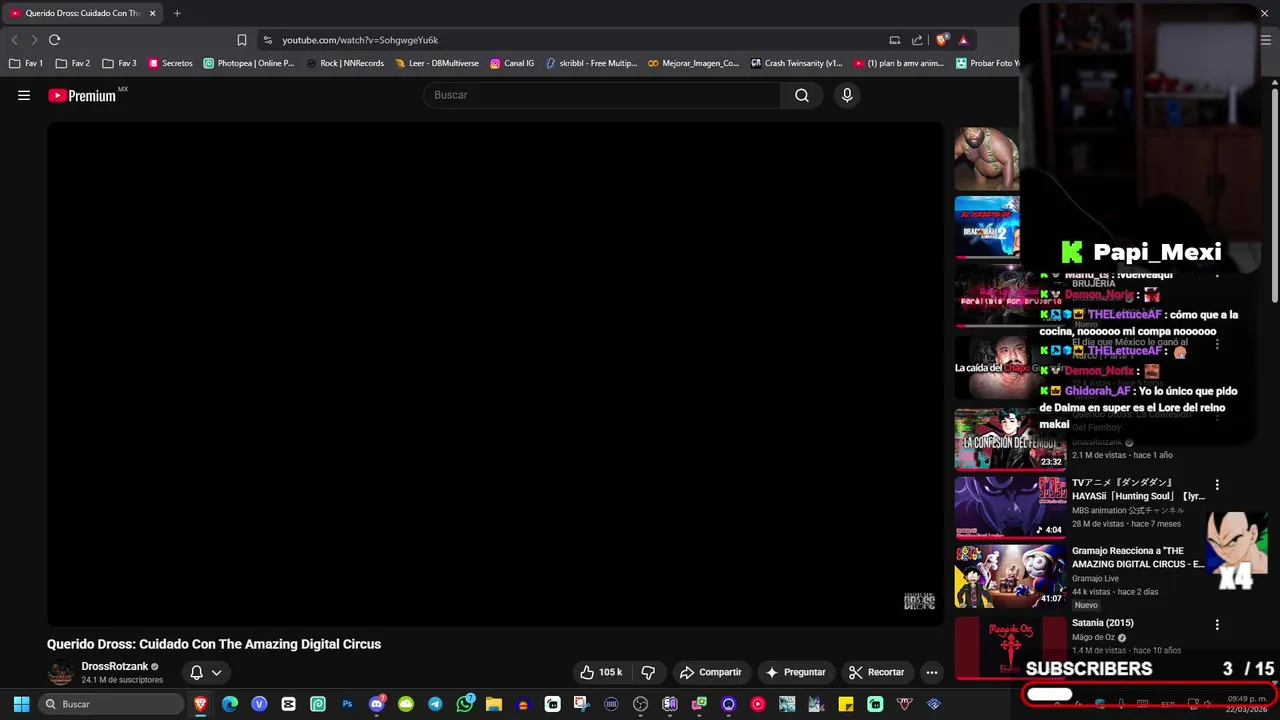Open Microsoft Edge from the taskbar

[230, 704]
